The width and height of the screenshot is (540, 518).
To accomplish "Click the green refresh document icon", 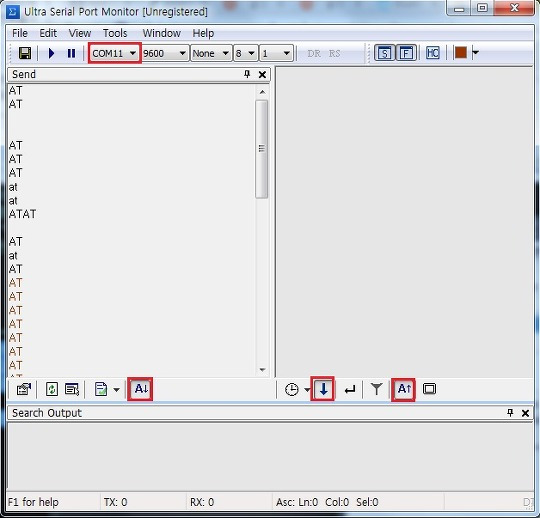I will point(52,389).
